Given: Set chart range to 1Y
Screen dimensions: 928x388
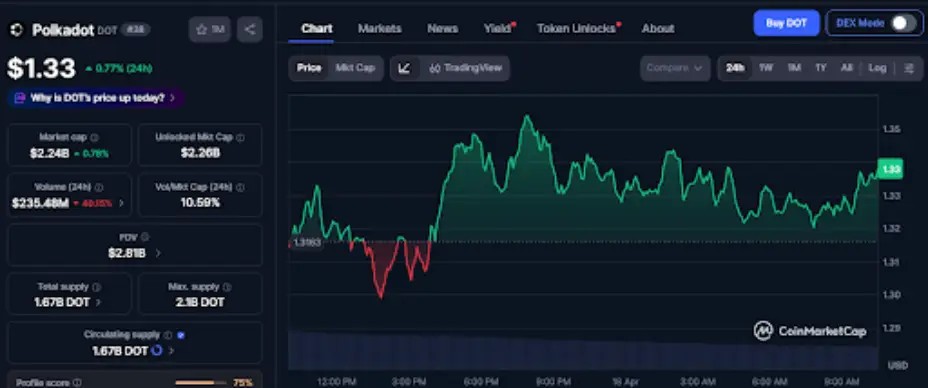Looking at the screenshot, I should point(821,68).
